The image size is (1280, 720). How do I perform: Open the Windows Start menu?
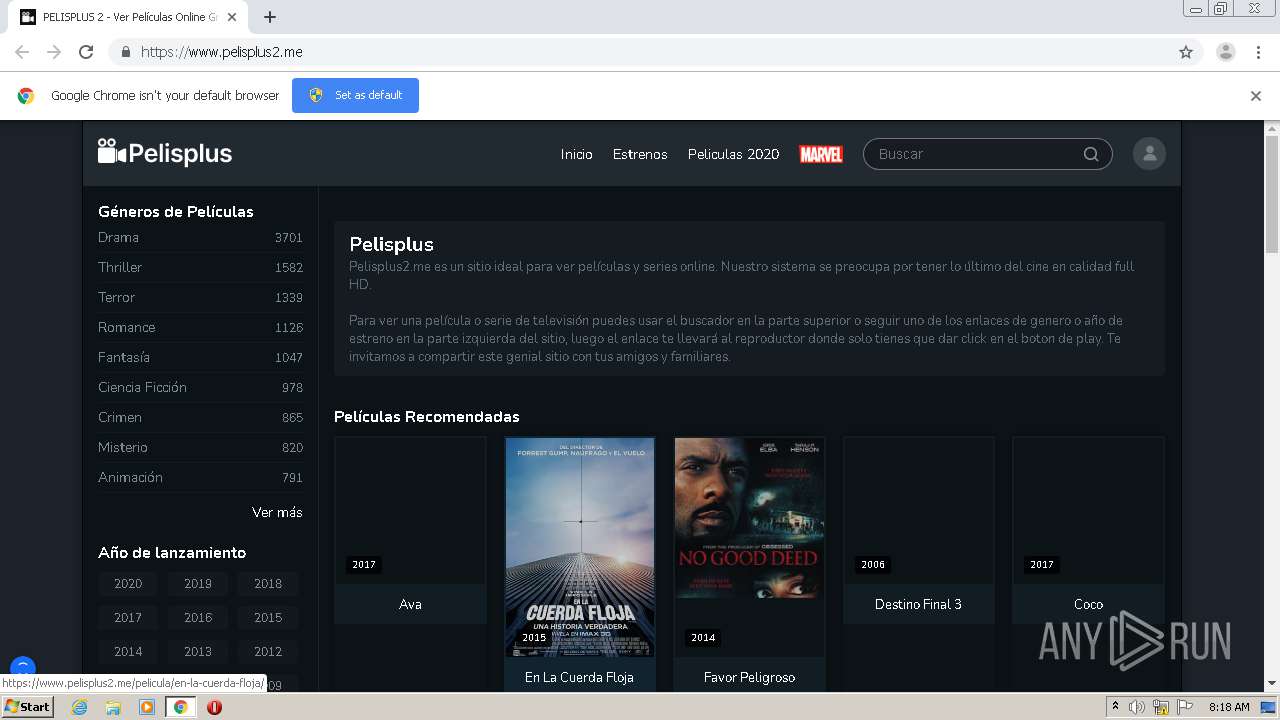pyautogui.click(x=28, y=707)
